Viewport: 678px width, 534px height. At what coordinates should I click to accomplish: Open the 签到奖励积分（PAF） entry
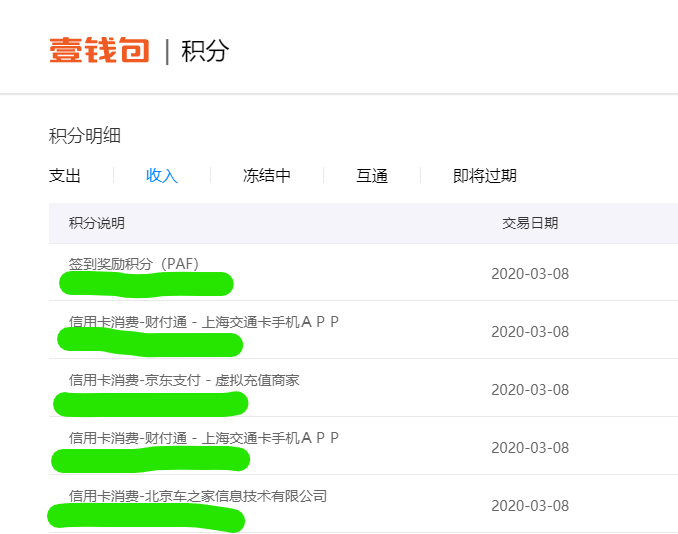pyautogui.click(x=134, y=264)
